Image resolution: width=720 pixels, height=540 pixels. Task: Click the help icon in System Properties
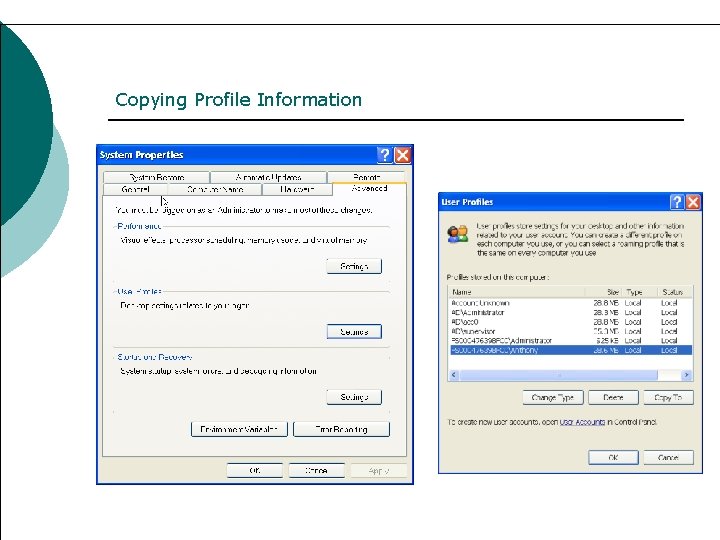point(384,155)
